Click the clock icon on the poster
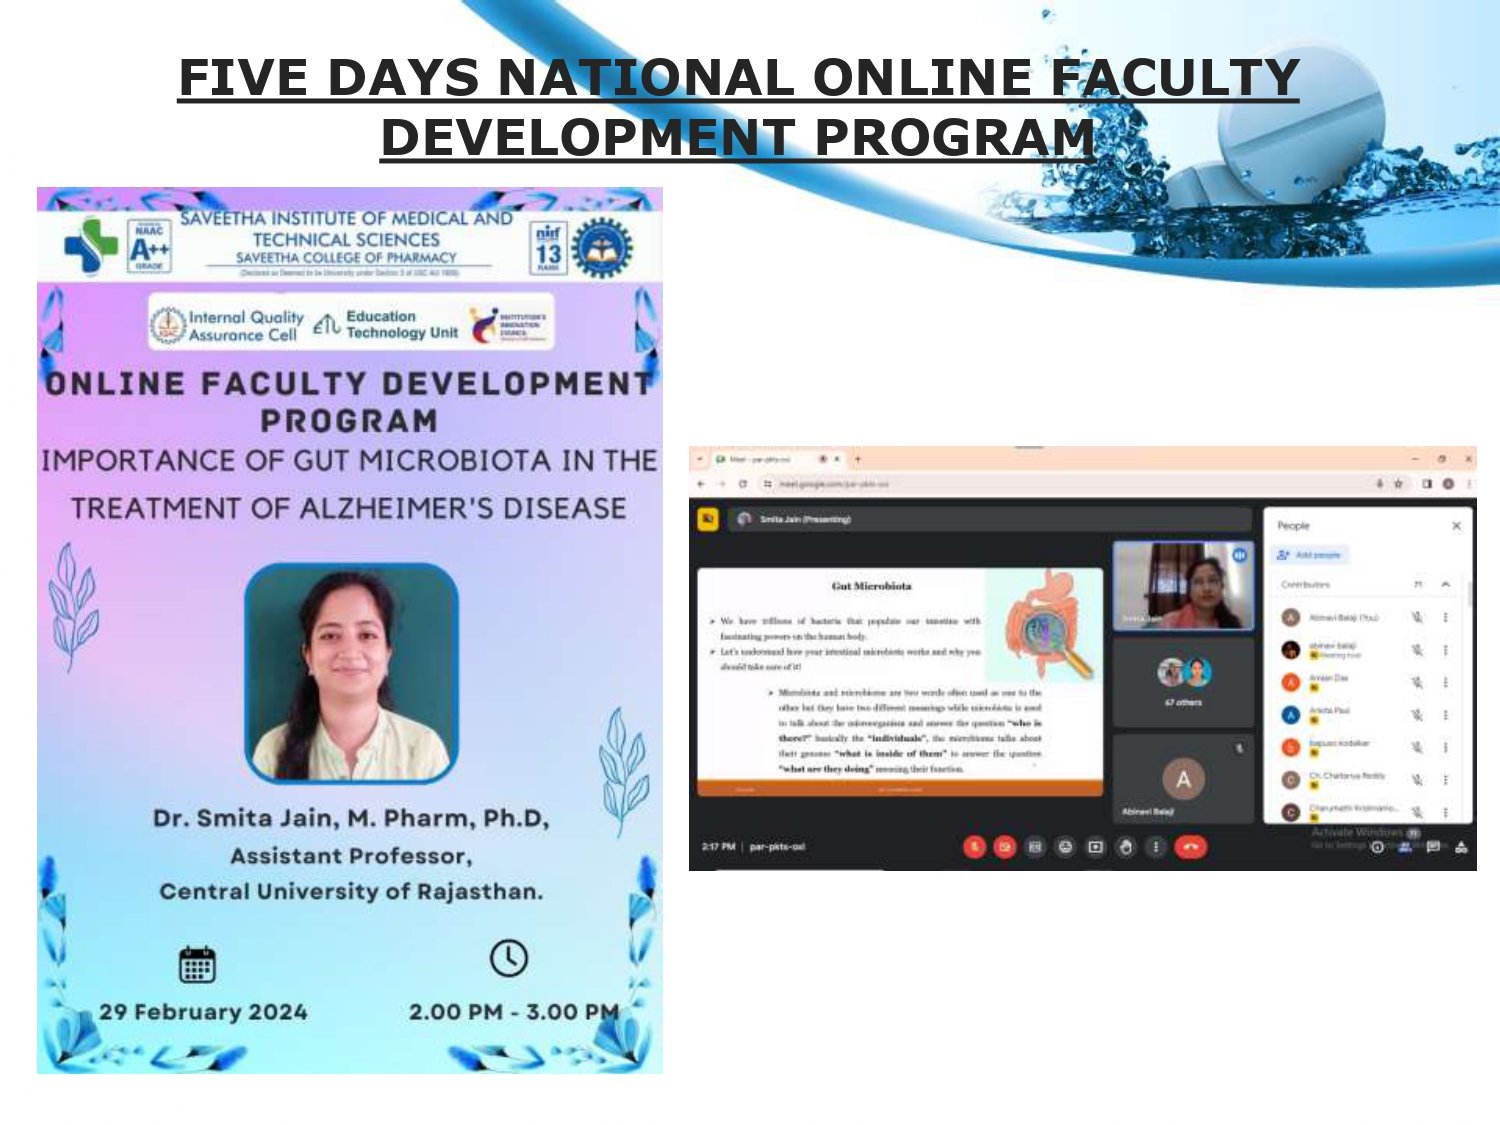The width and height of the screenshot is (1500, 1125). pyautogui.click(x=509, y=958)
